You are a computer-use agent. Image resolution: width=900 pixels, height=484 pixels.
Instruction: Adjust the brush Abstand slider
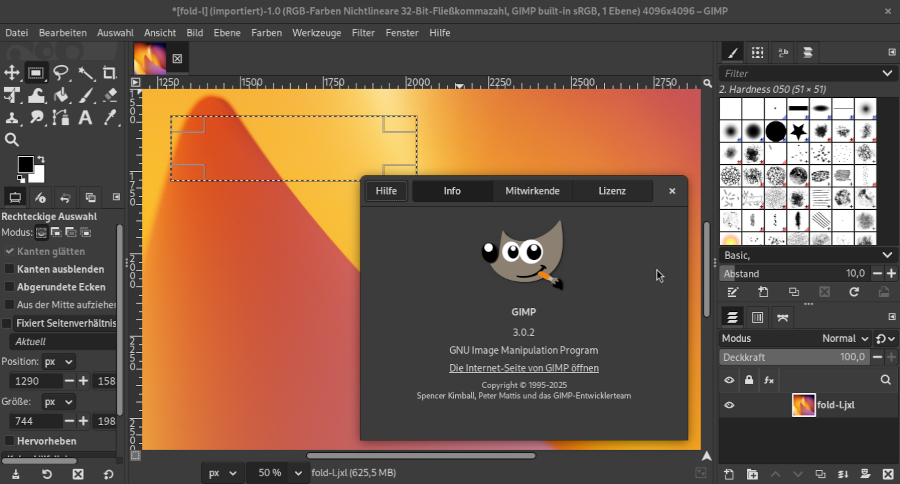[794, 274]
